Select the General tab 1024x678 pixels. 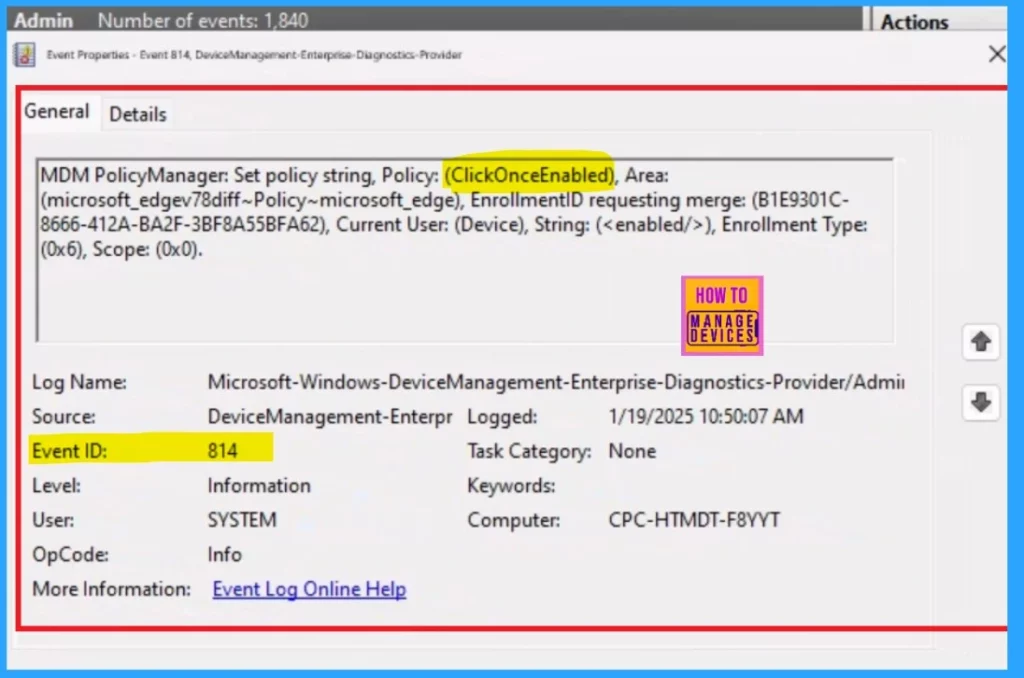click(x=57, y=112)
